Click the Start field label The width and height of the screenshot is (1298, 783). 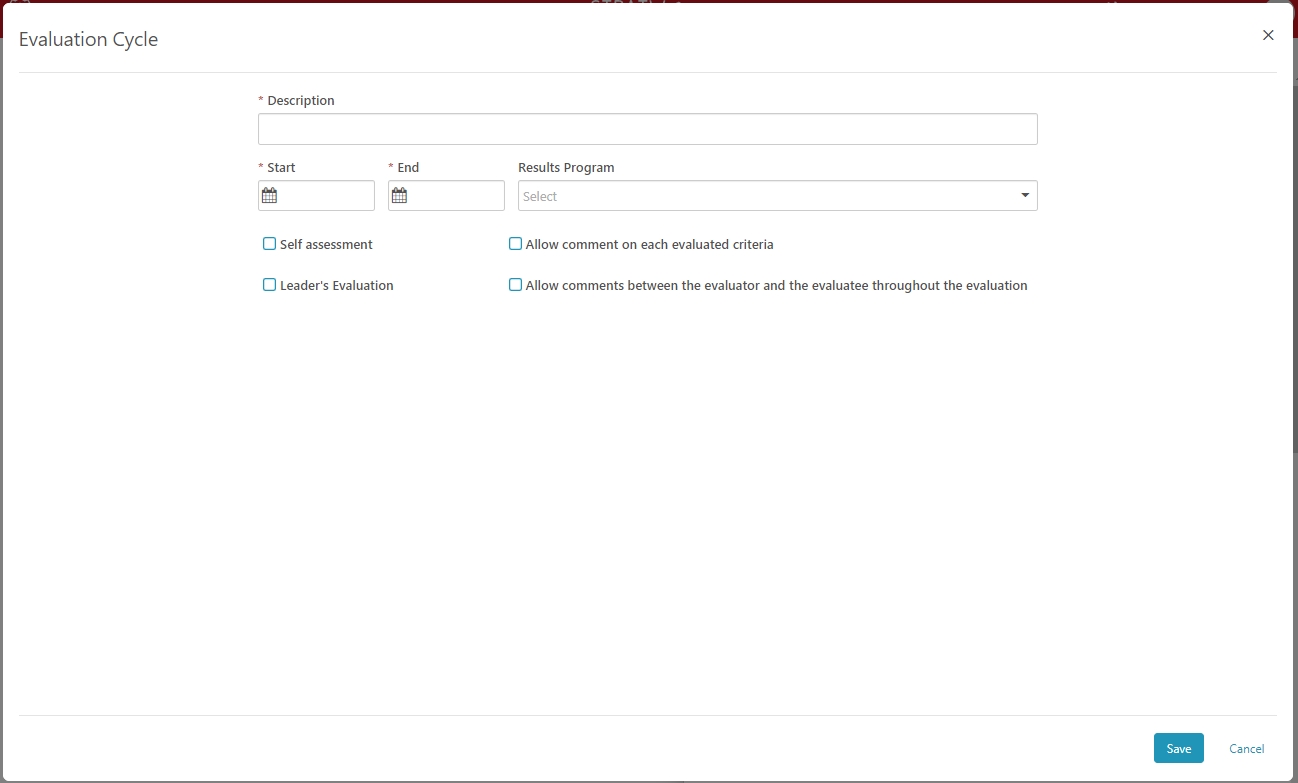click(281, 168)
